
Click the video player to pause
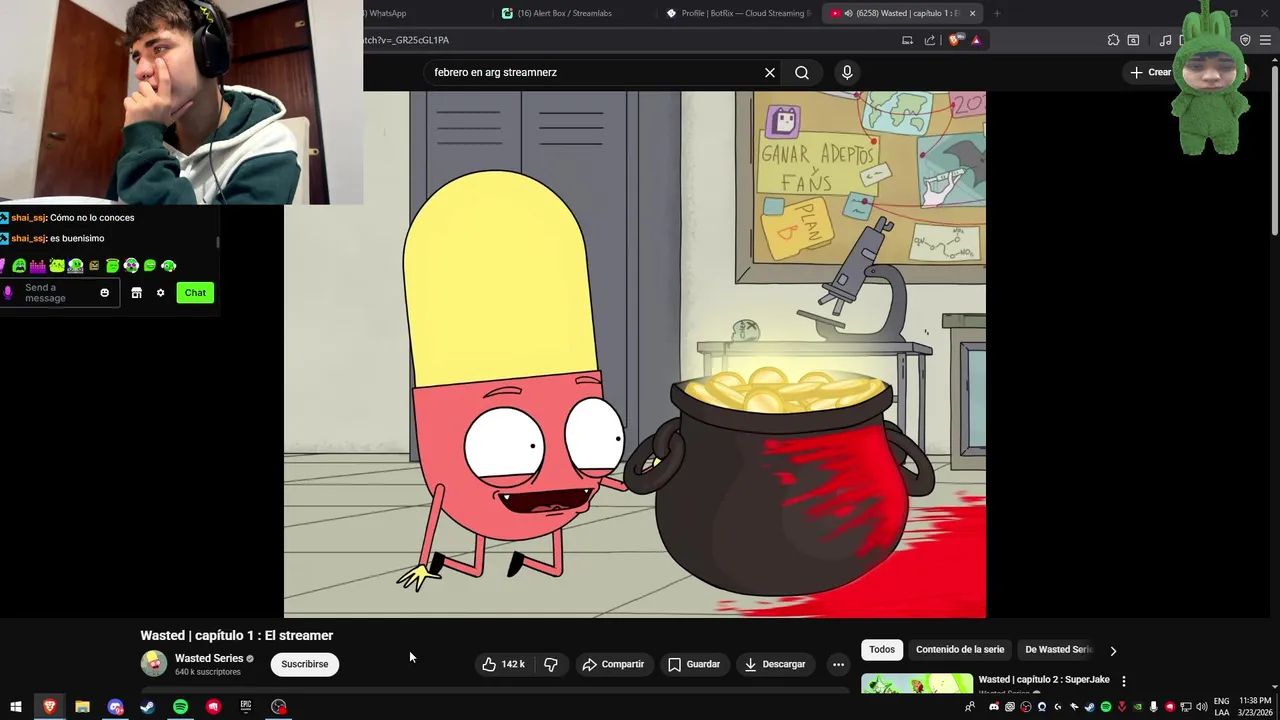click(635, 355)
